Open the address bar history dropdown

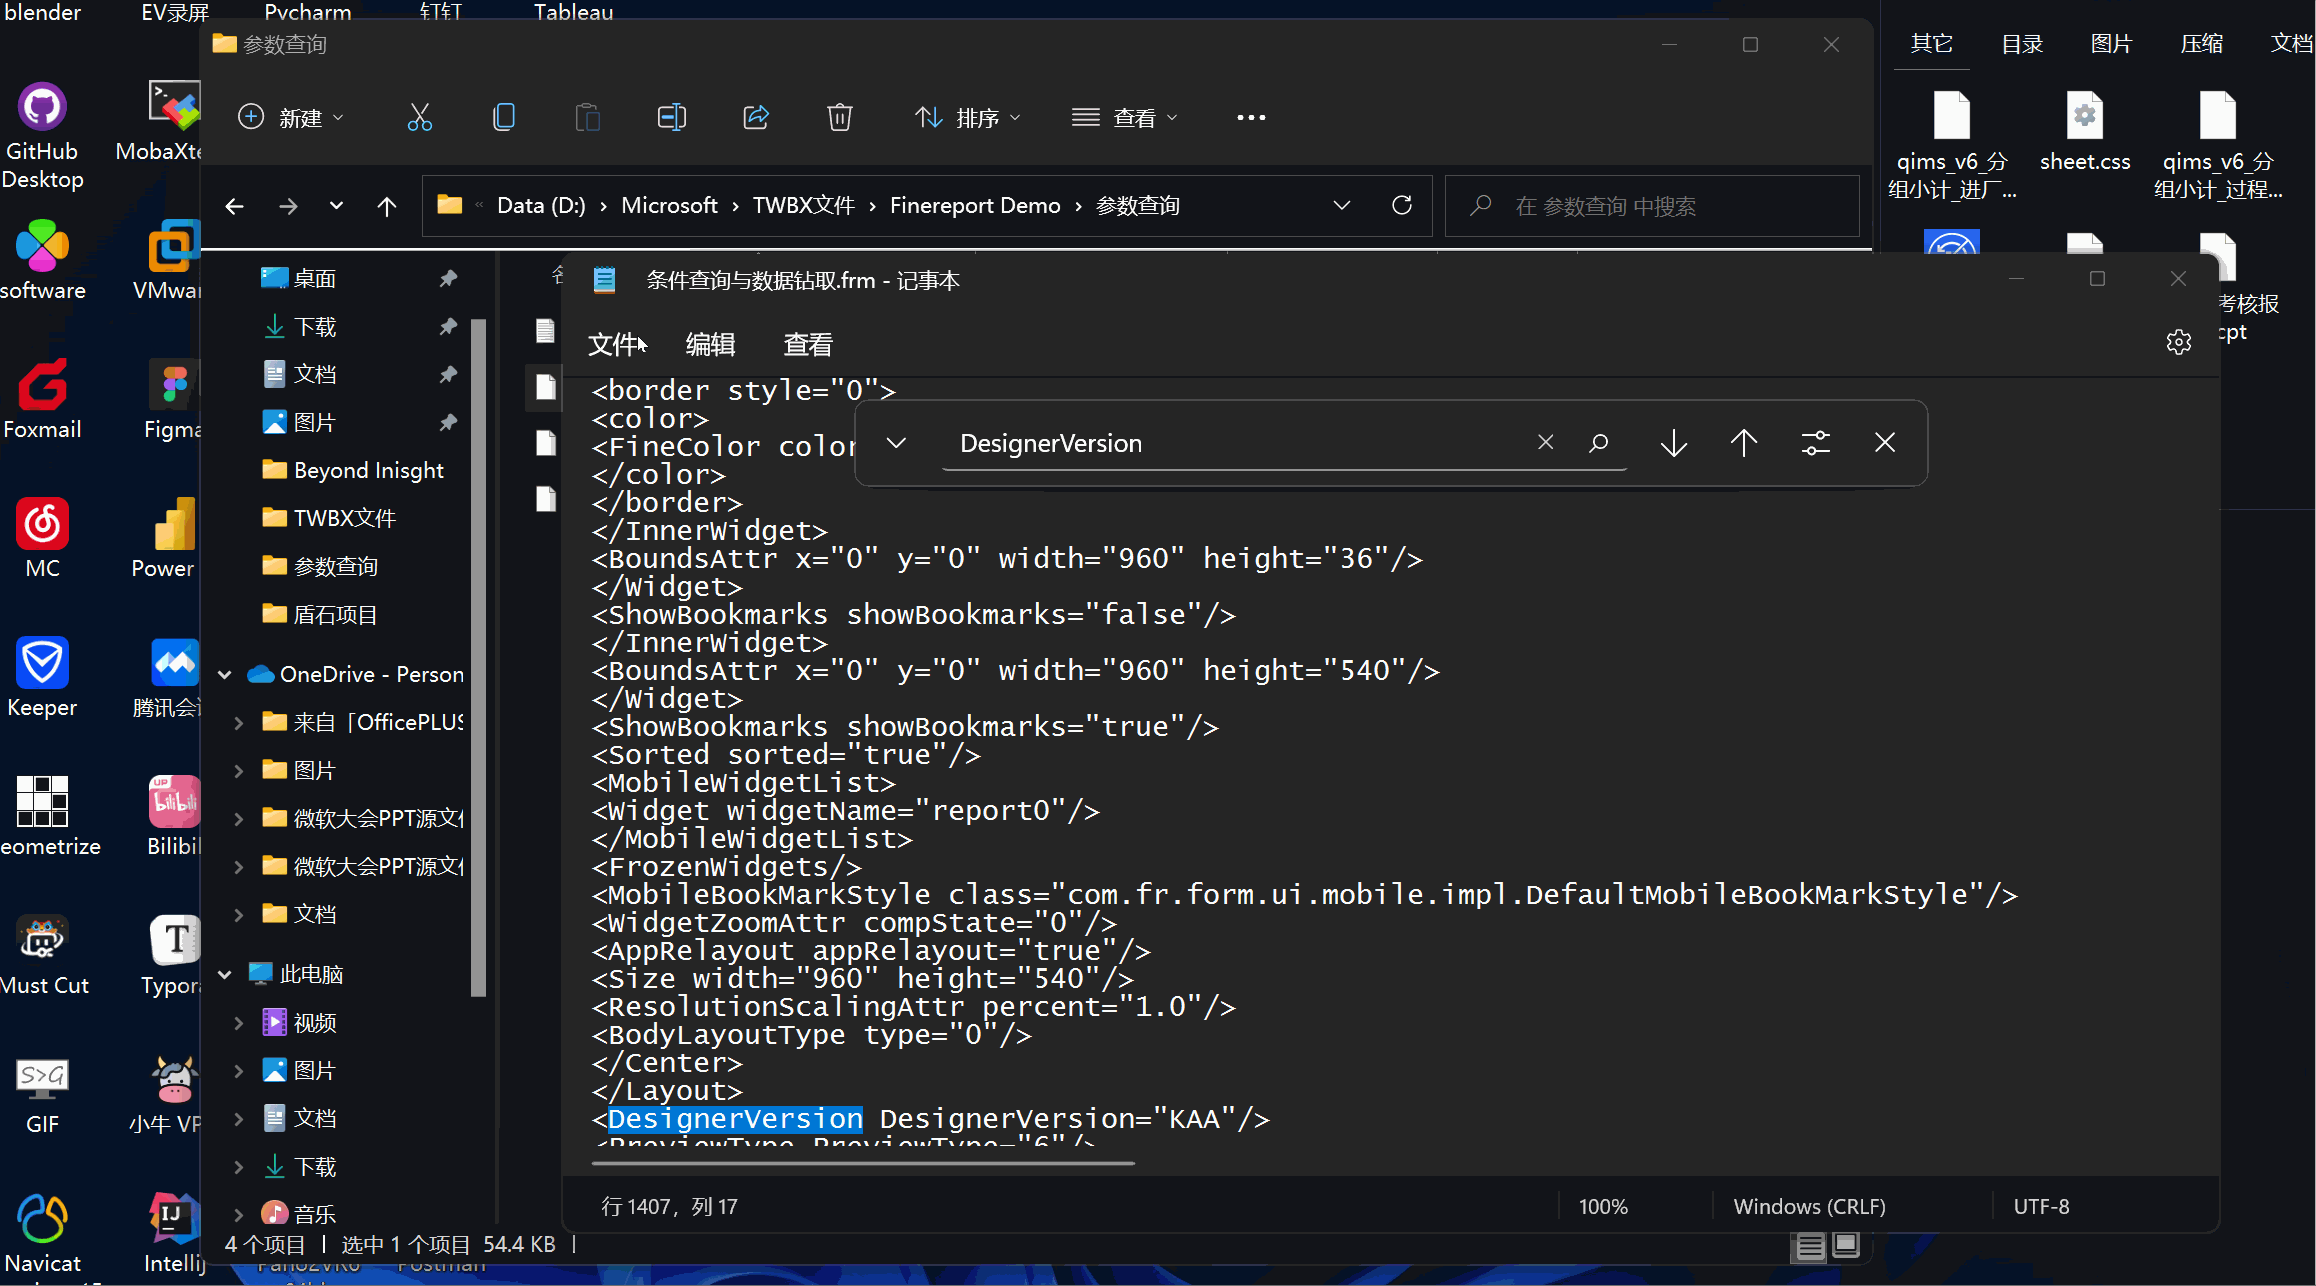pyautogui.click(x=1341, y=206)
